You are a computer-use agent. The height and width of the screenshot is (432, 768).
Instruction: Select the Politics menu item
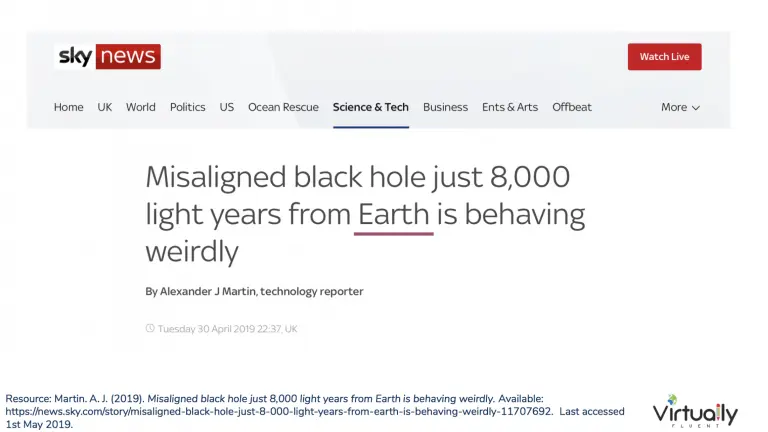(188, 107)
